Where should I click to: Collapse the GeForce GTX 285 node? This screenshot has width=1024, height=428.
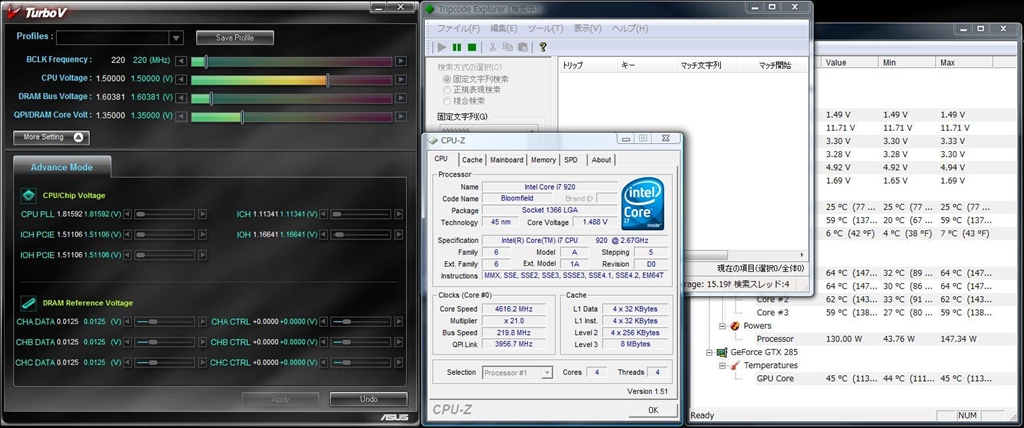coord(709,352)
